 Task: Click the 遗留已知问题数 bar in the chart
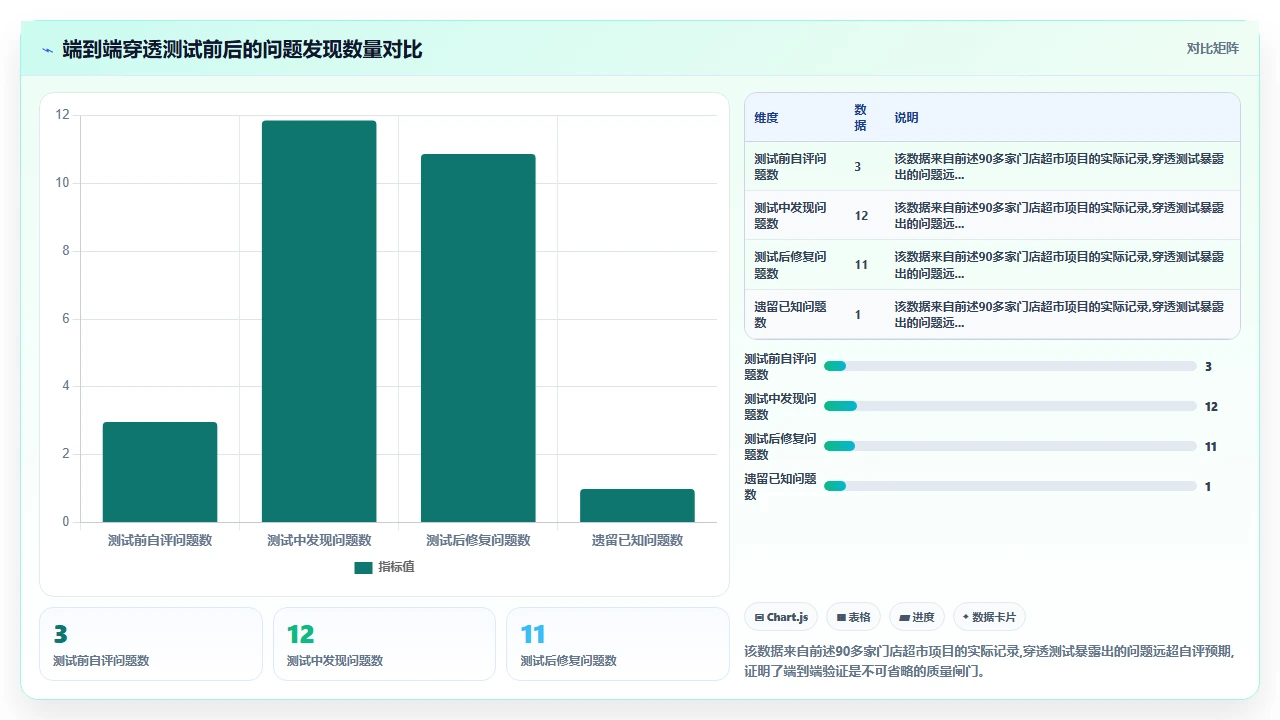pos(637,505)
